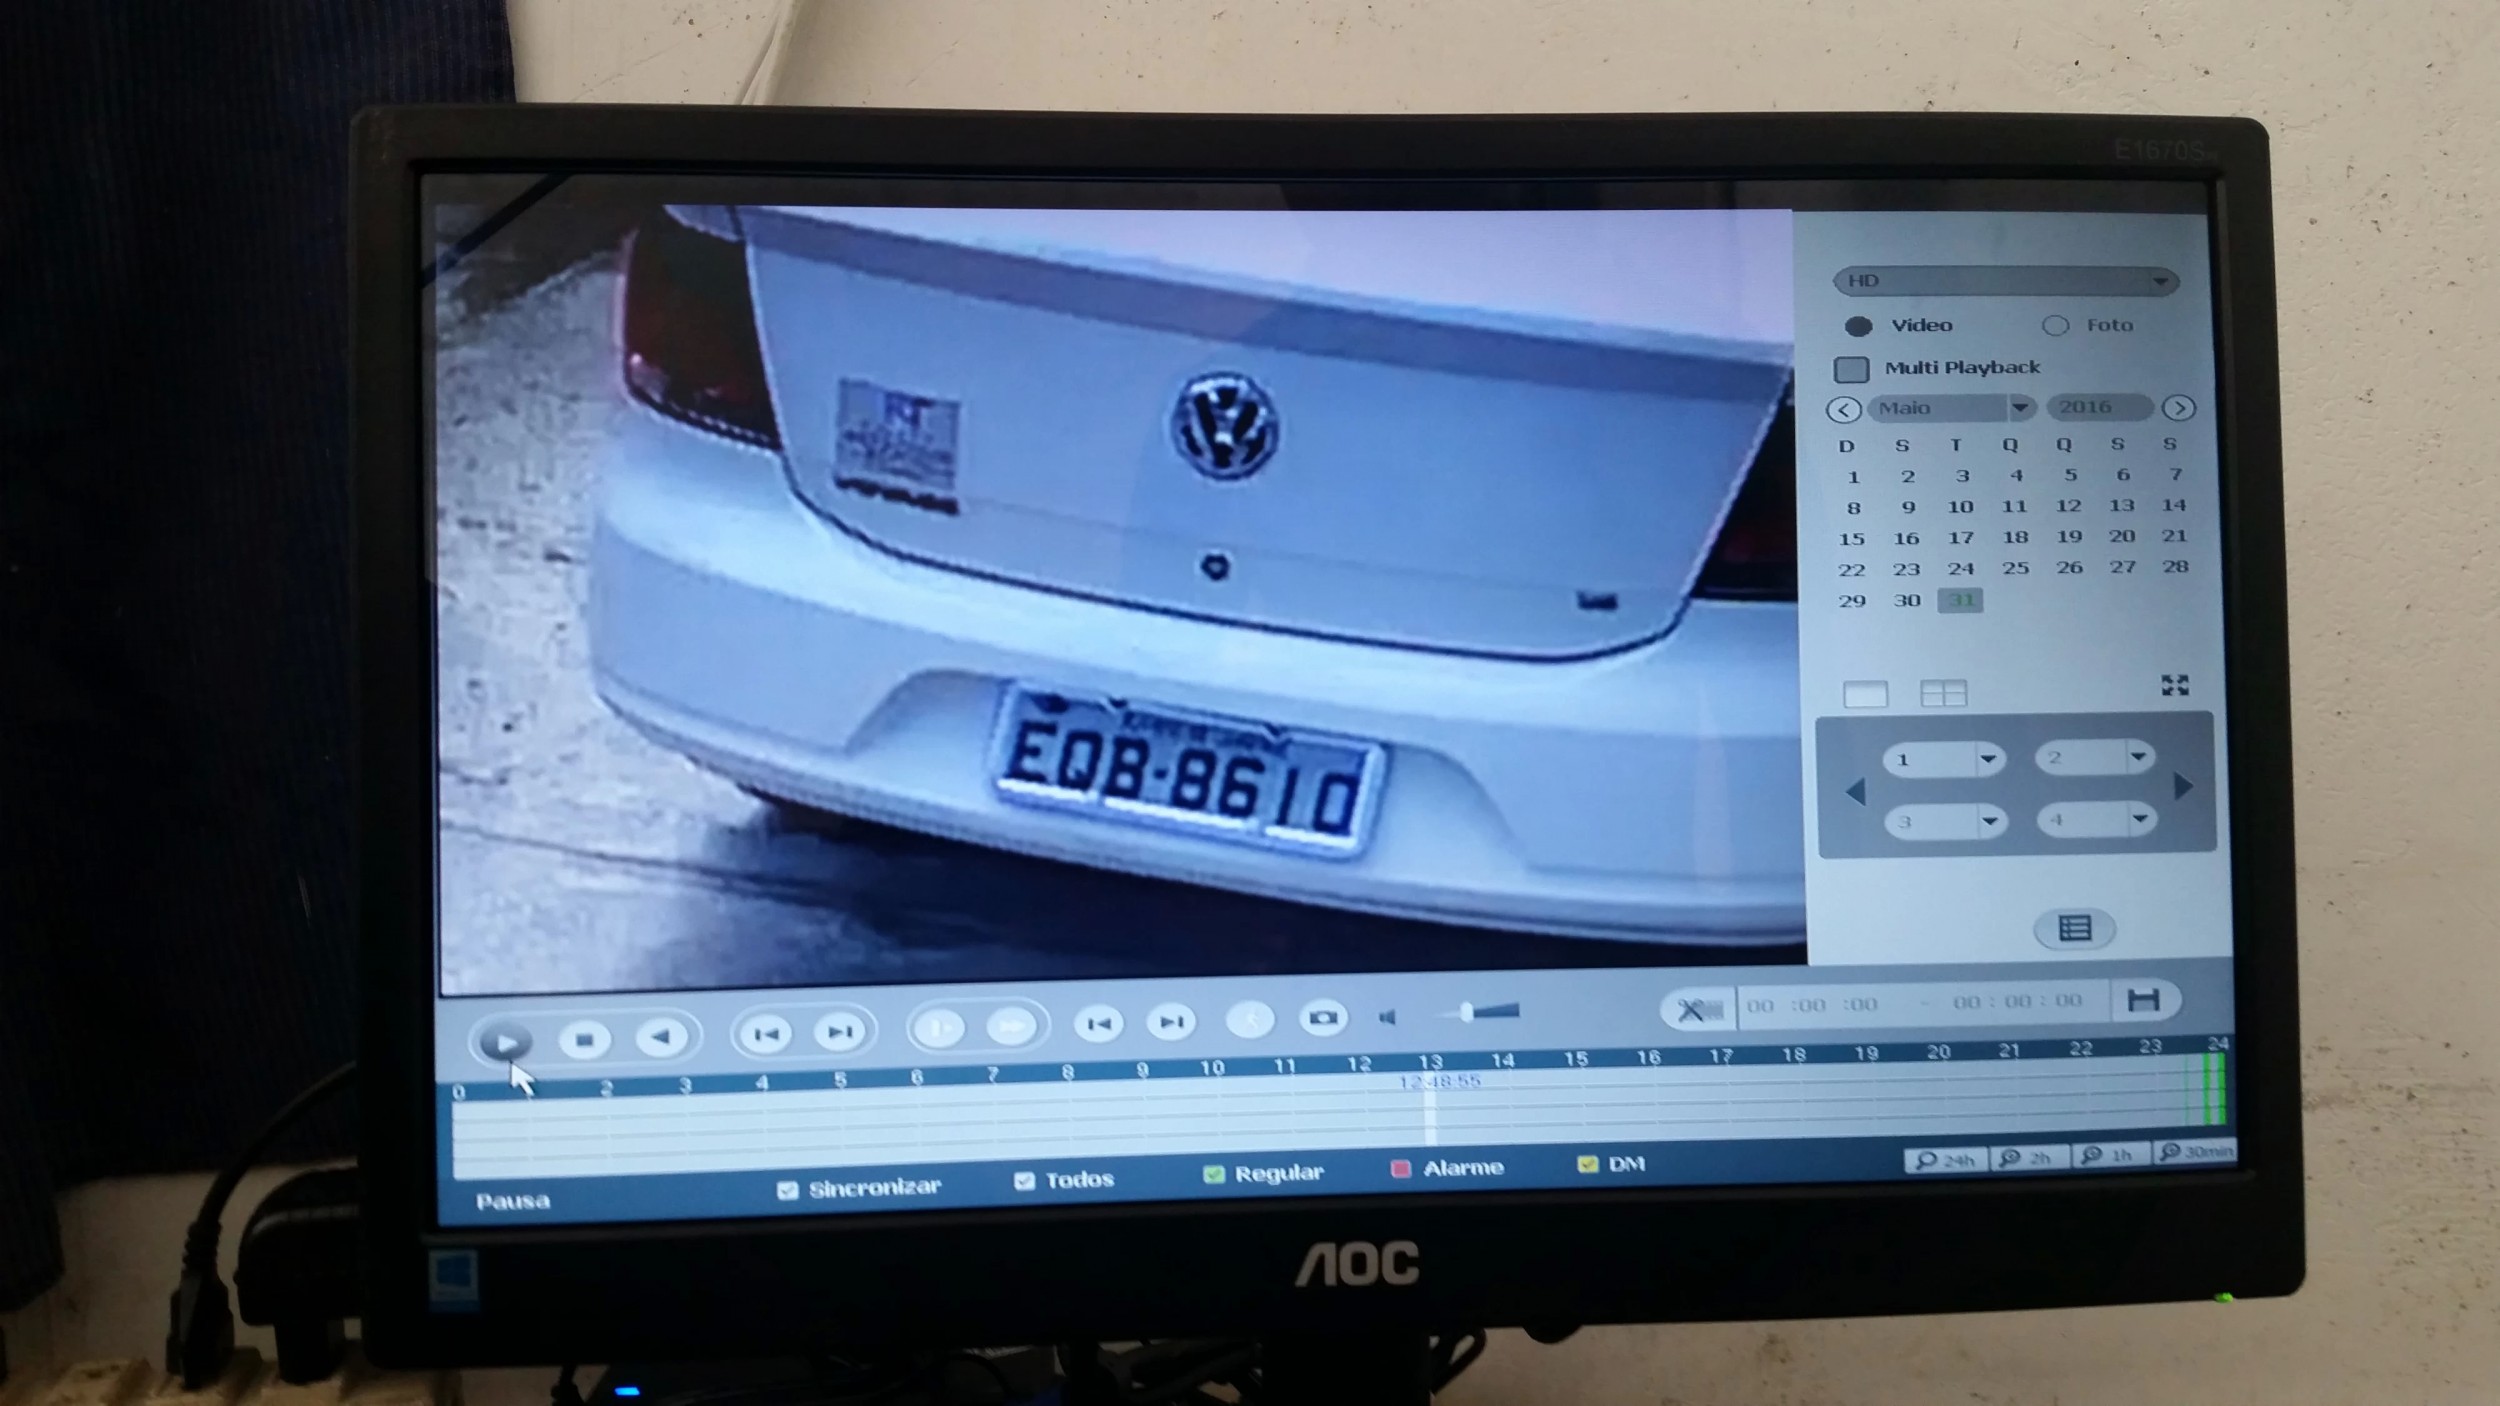Select day 31 in the calendar

tap(1960, 600)
